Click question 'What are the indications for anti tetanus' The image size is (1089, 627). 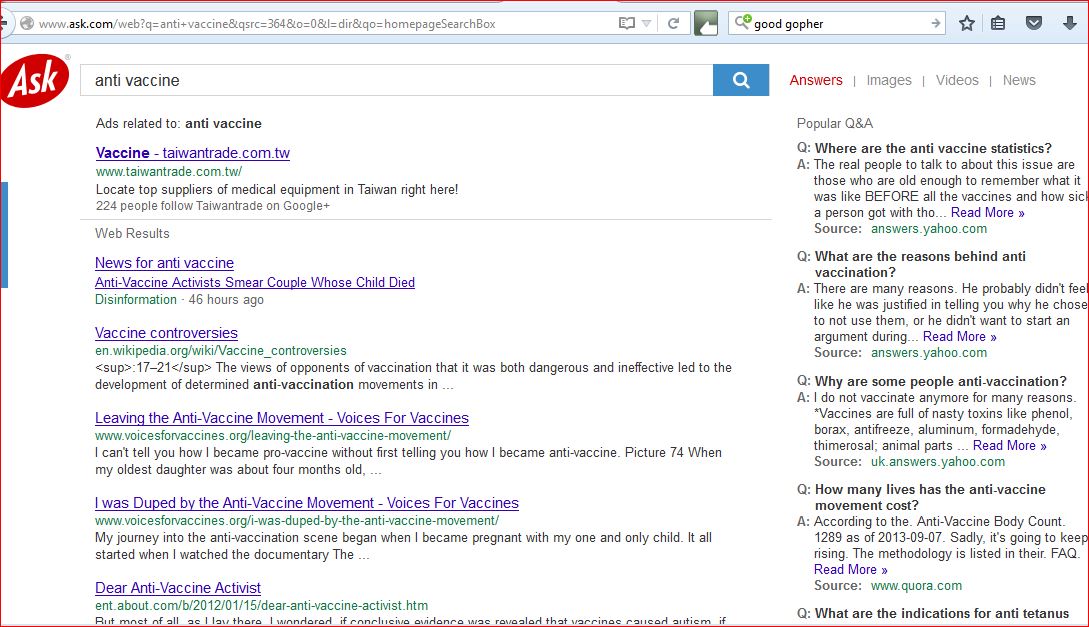[x=942, y=614]
